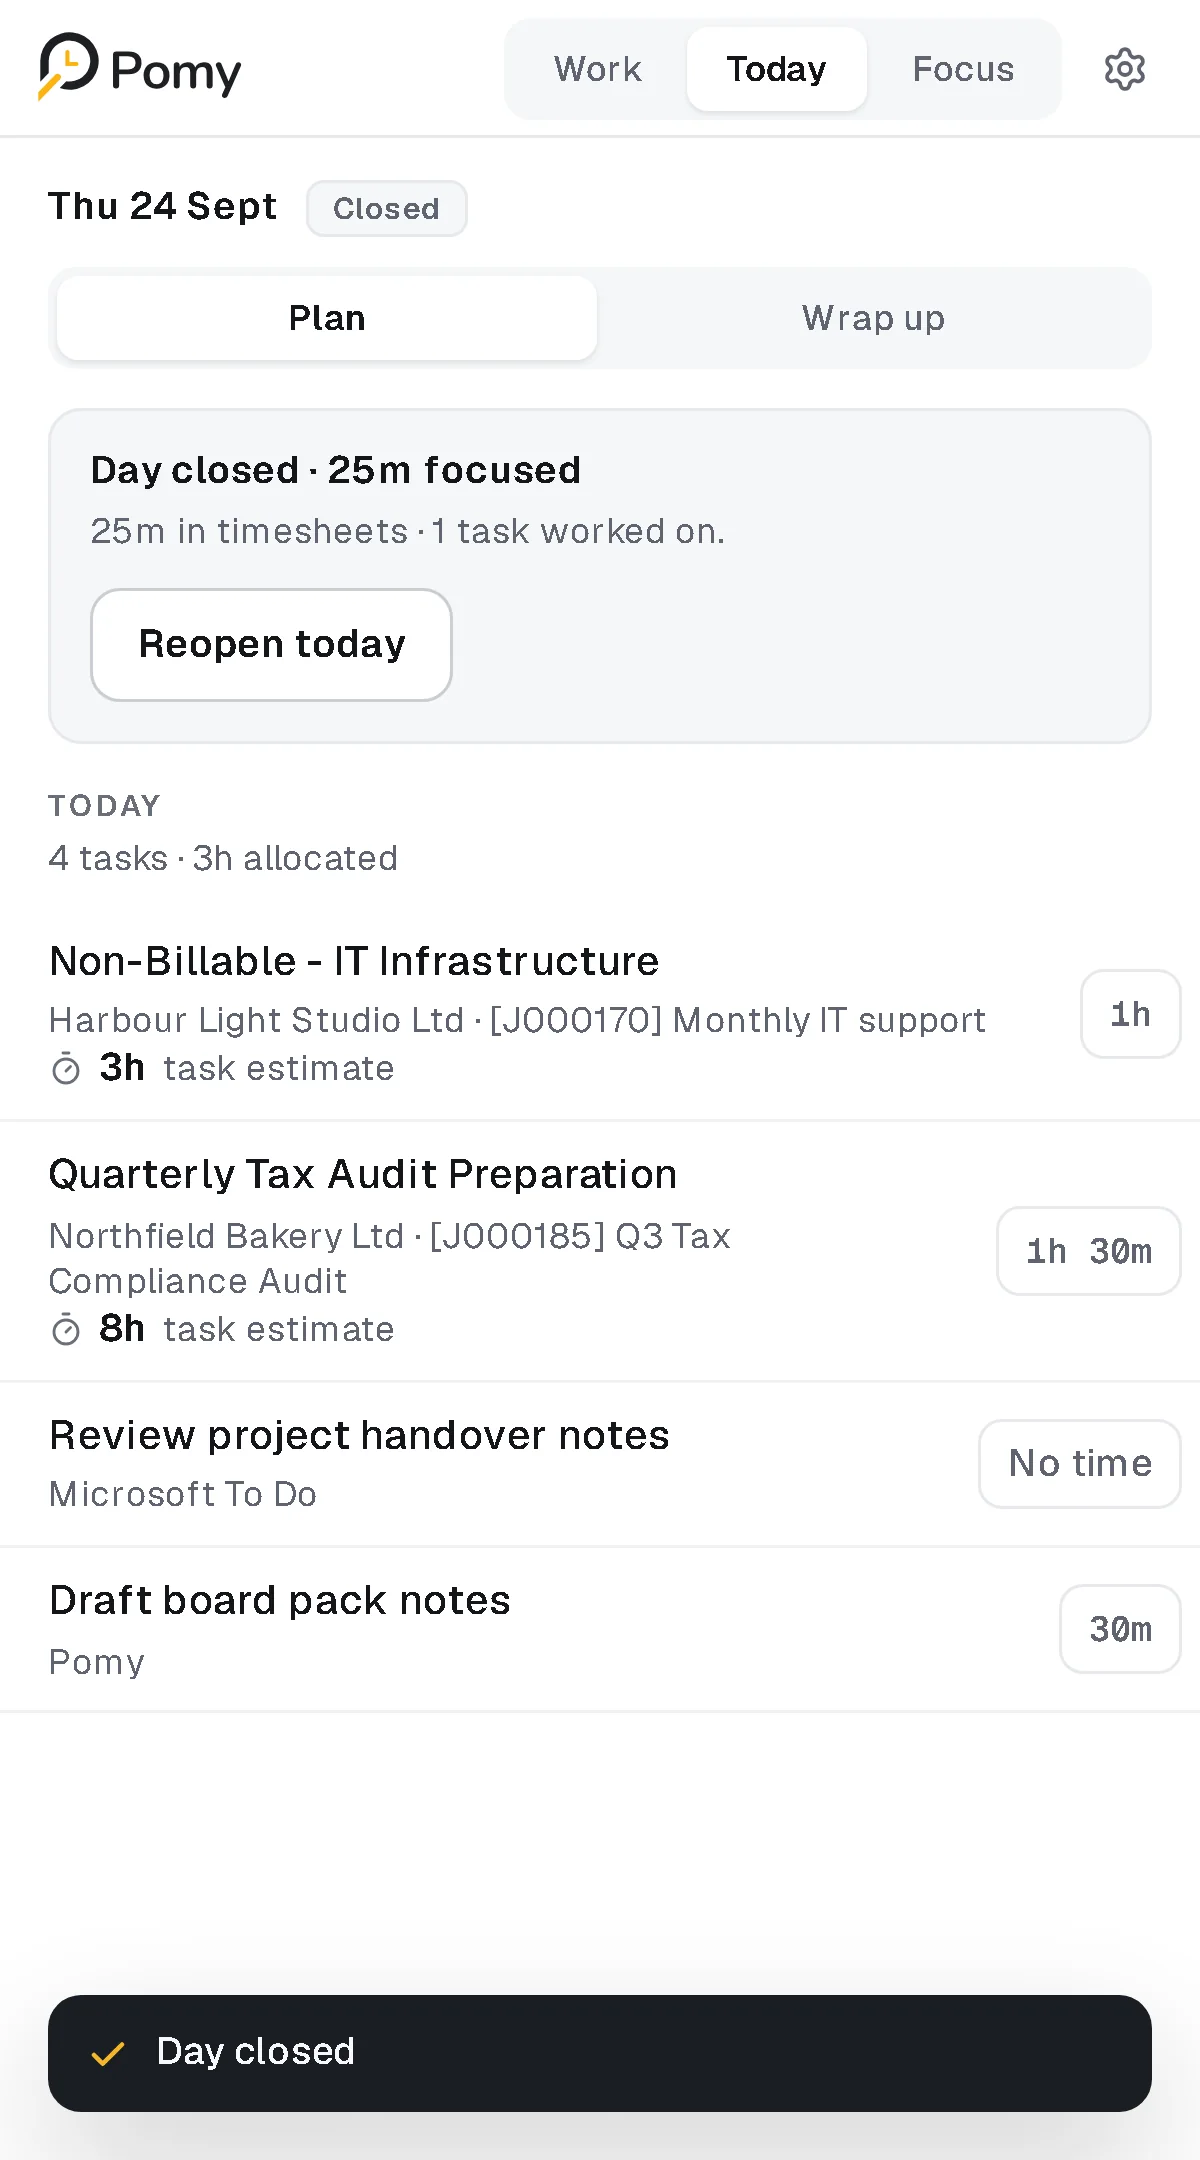Switch to the Wrap up segment
Viewport: 1200px width, 2160px height.
pos(873,318)
